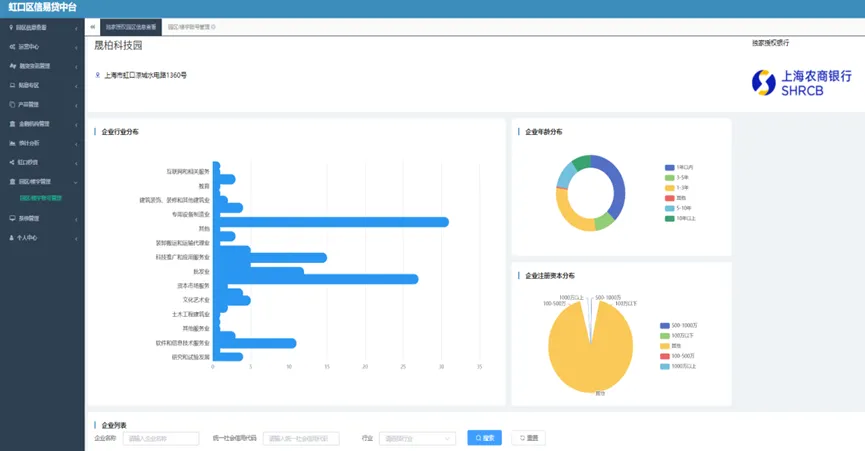Click the gears icon for 运营中心
Viewport: 865px width, 451px height.
pos(12,47)
